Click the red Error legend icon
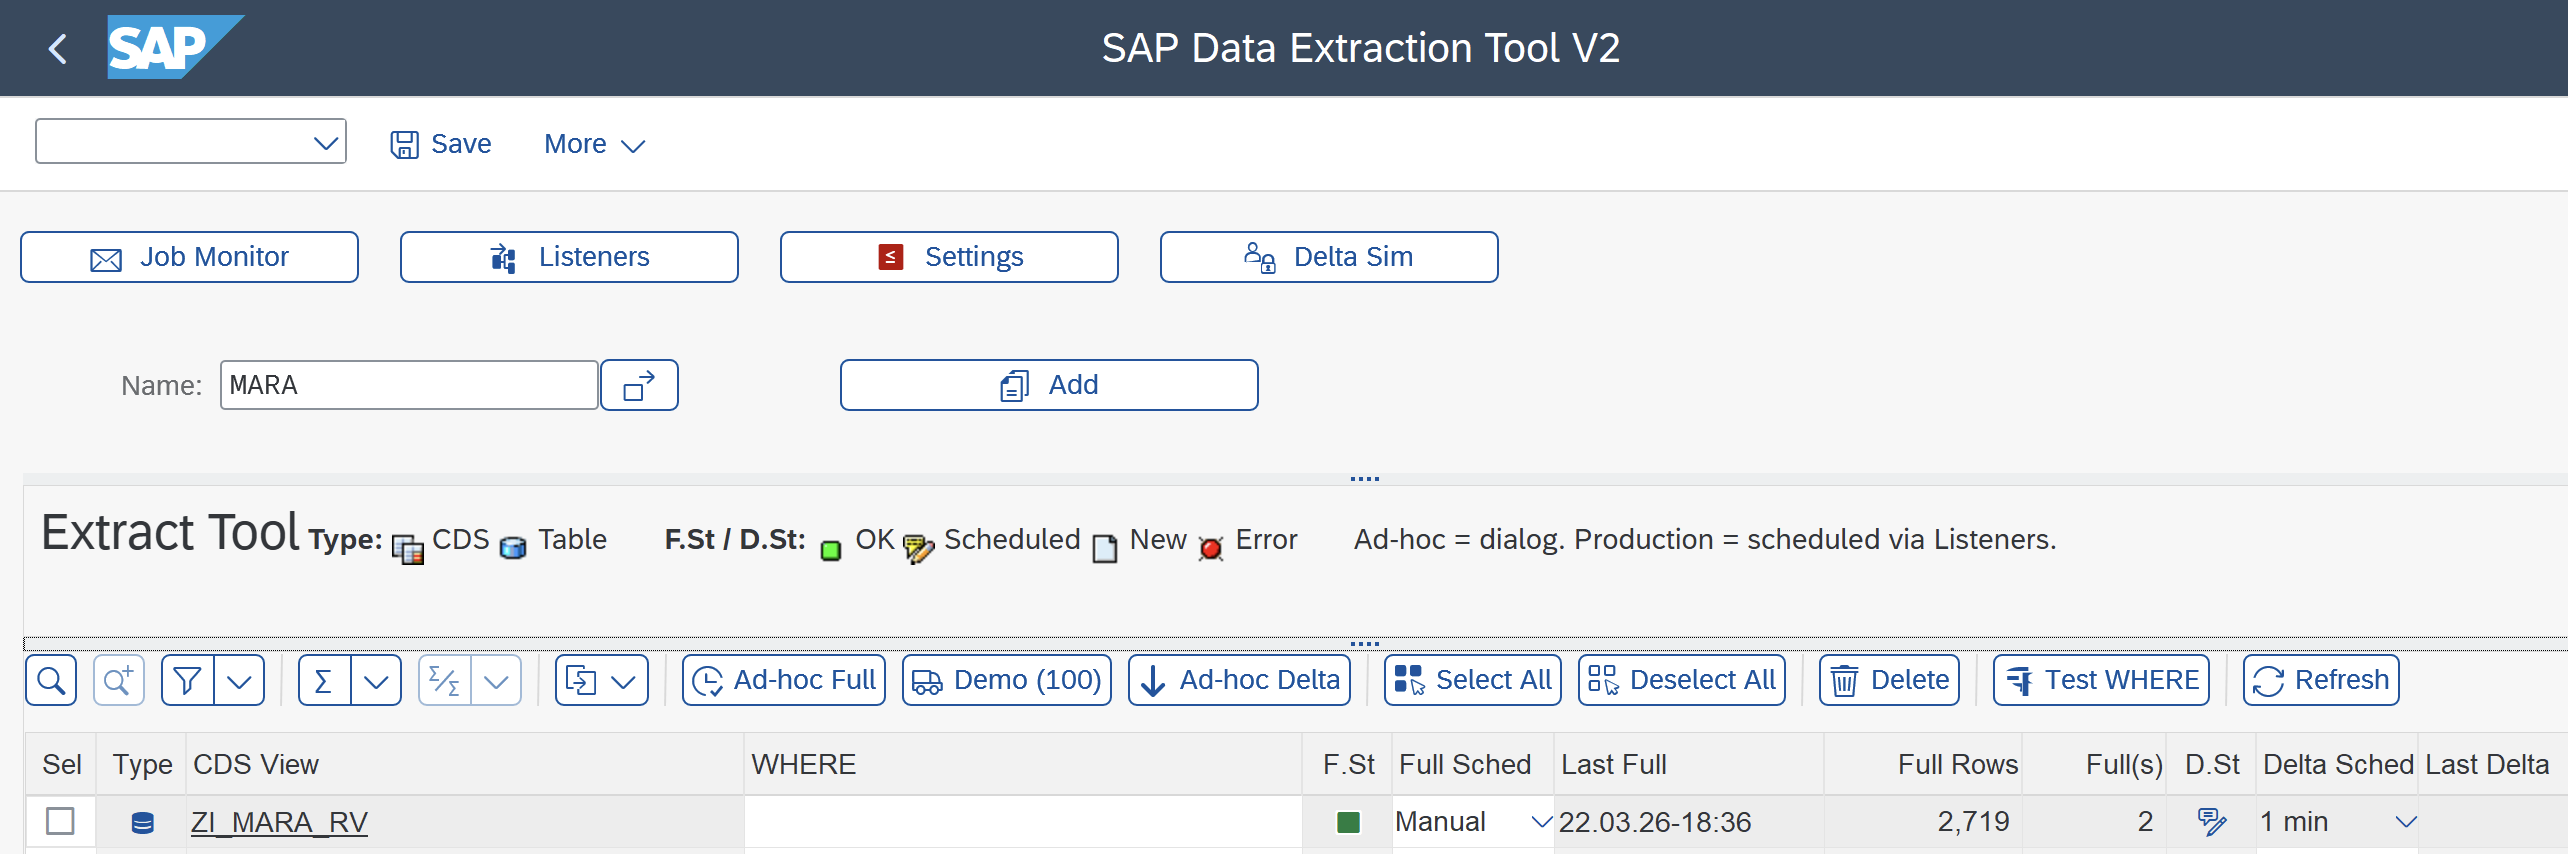 point(1211,548)
